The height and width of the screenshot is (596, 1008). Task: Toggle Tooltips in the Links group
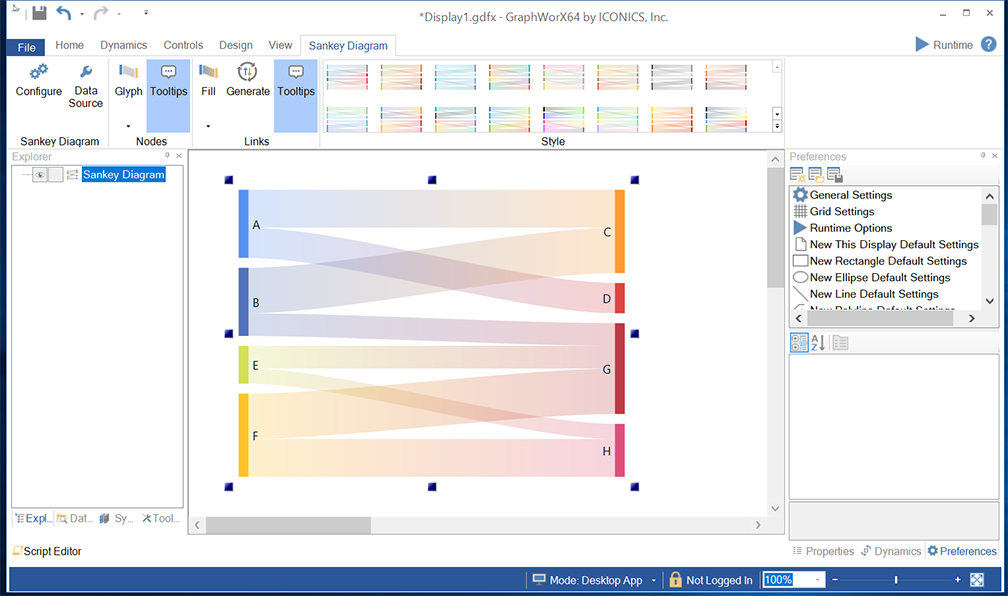coord(295,80)
